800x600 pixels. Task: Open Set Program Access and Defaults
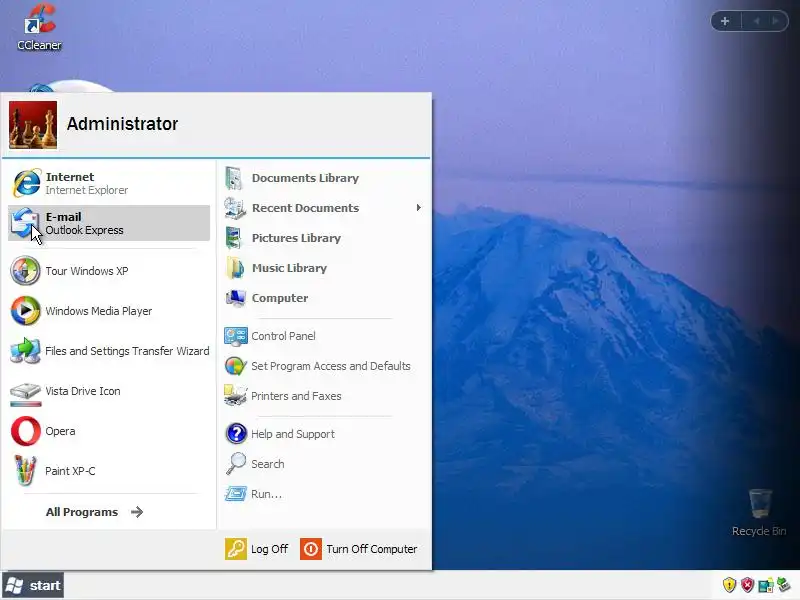[x=324, y=366]
